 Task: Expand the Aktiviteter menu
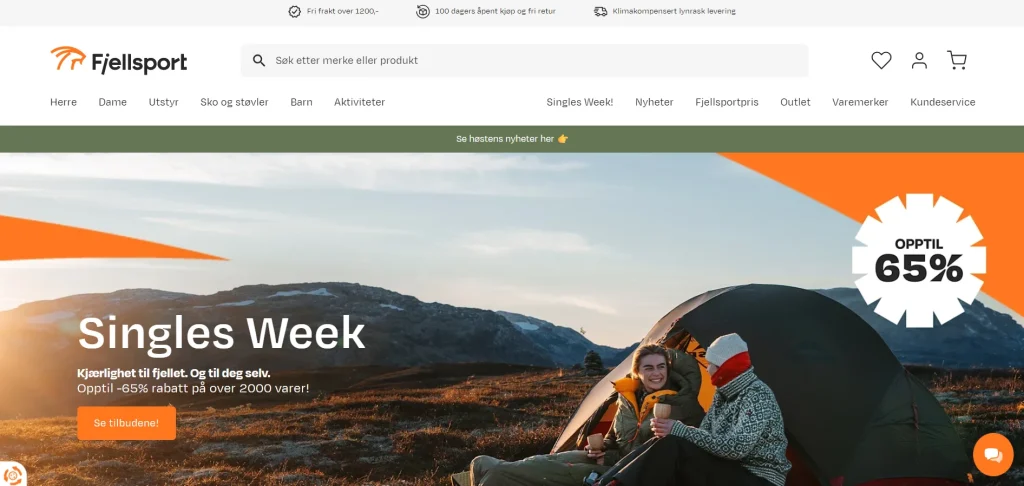point(359,102)
